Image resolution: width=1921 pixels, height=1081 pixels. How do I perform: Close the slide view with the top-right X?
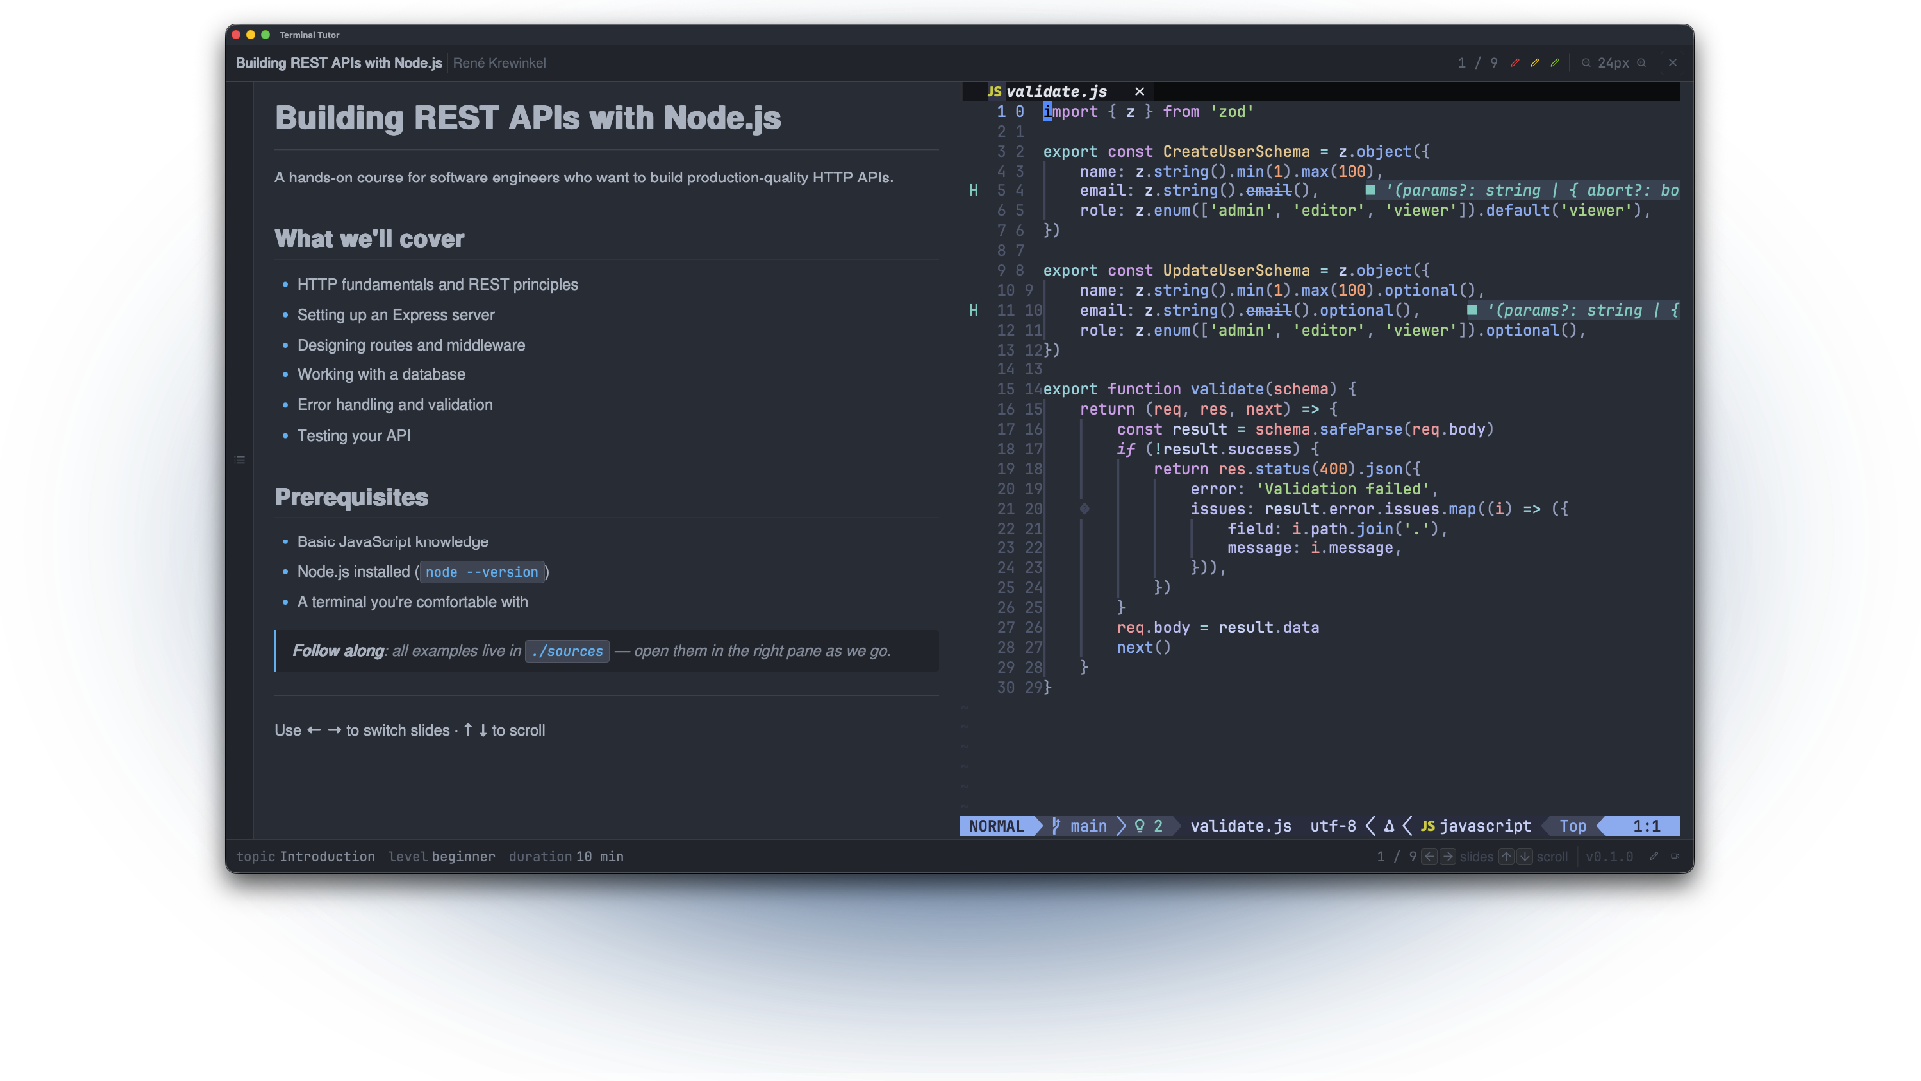click(1673, 63)
